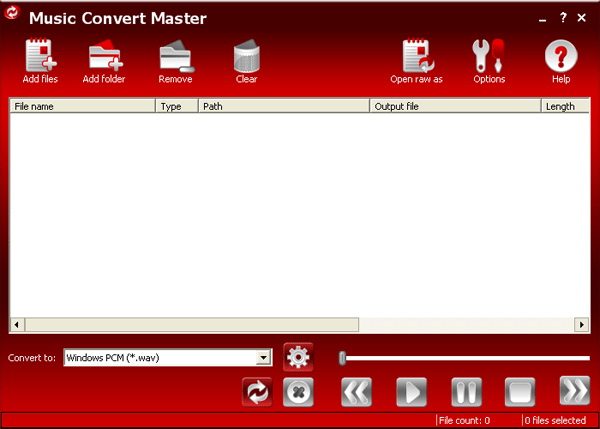The image size is (600, 429).
Task: Sort by Type column header
Action: 177,106
